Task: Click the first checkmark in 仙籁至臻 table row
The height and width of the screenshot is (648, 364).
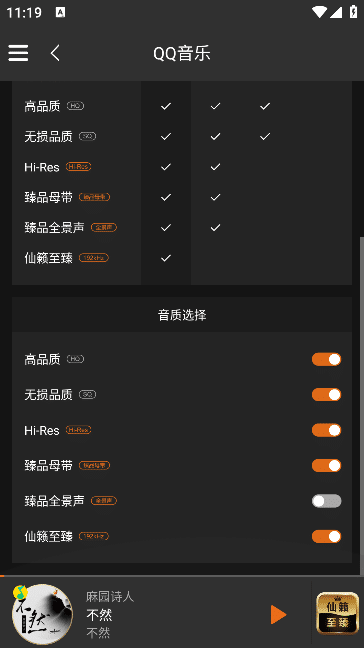Action: 166,258
